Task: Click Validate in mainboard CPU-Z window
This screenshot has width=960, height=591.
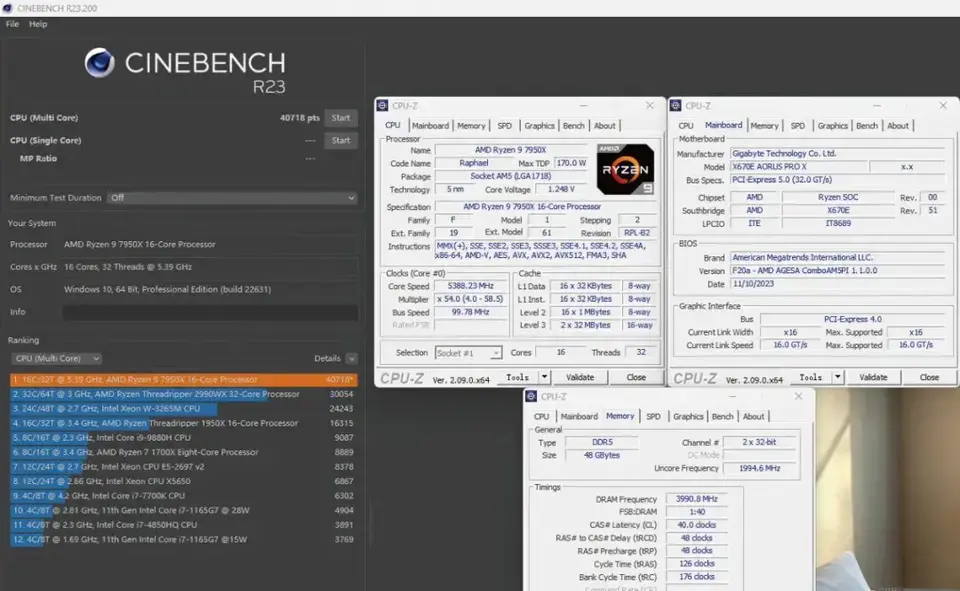Action: (x=873, y=377)
